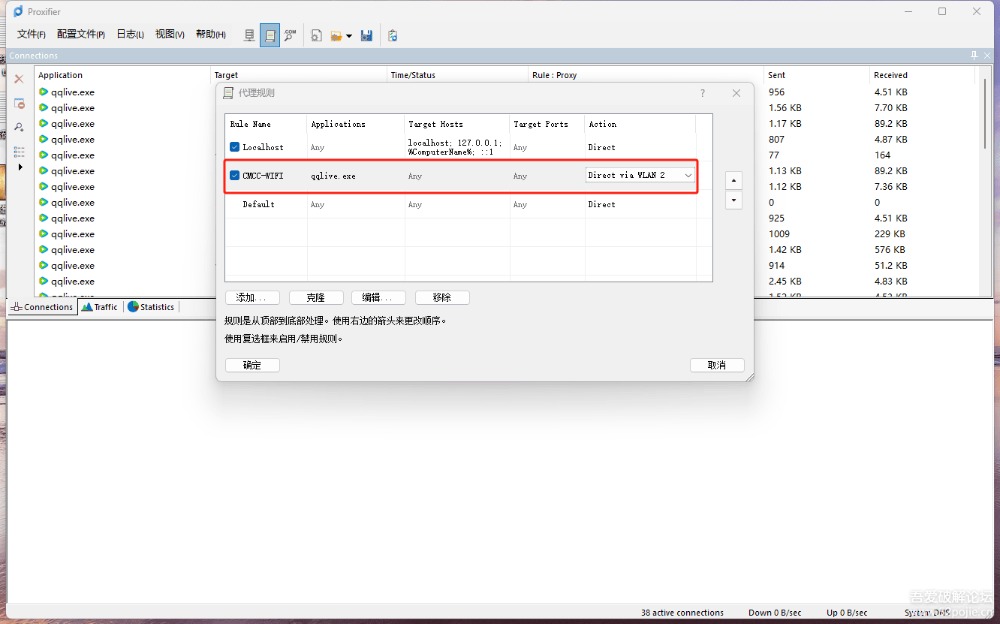Move rule down with arrow button

(x=734, y=200)
